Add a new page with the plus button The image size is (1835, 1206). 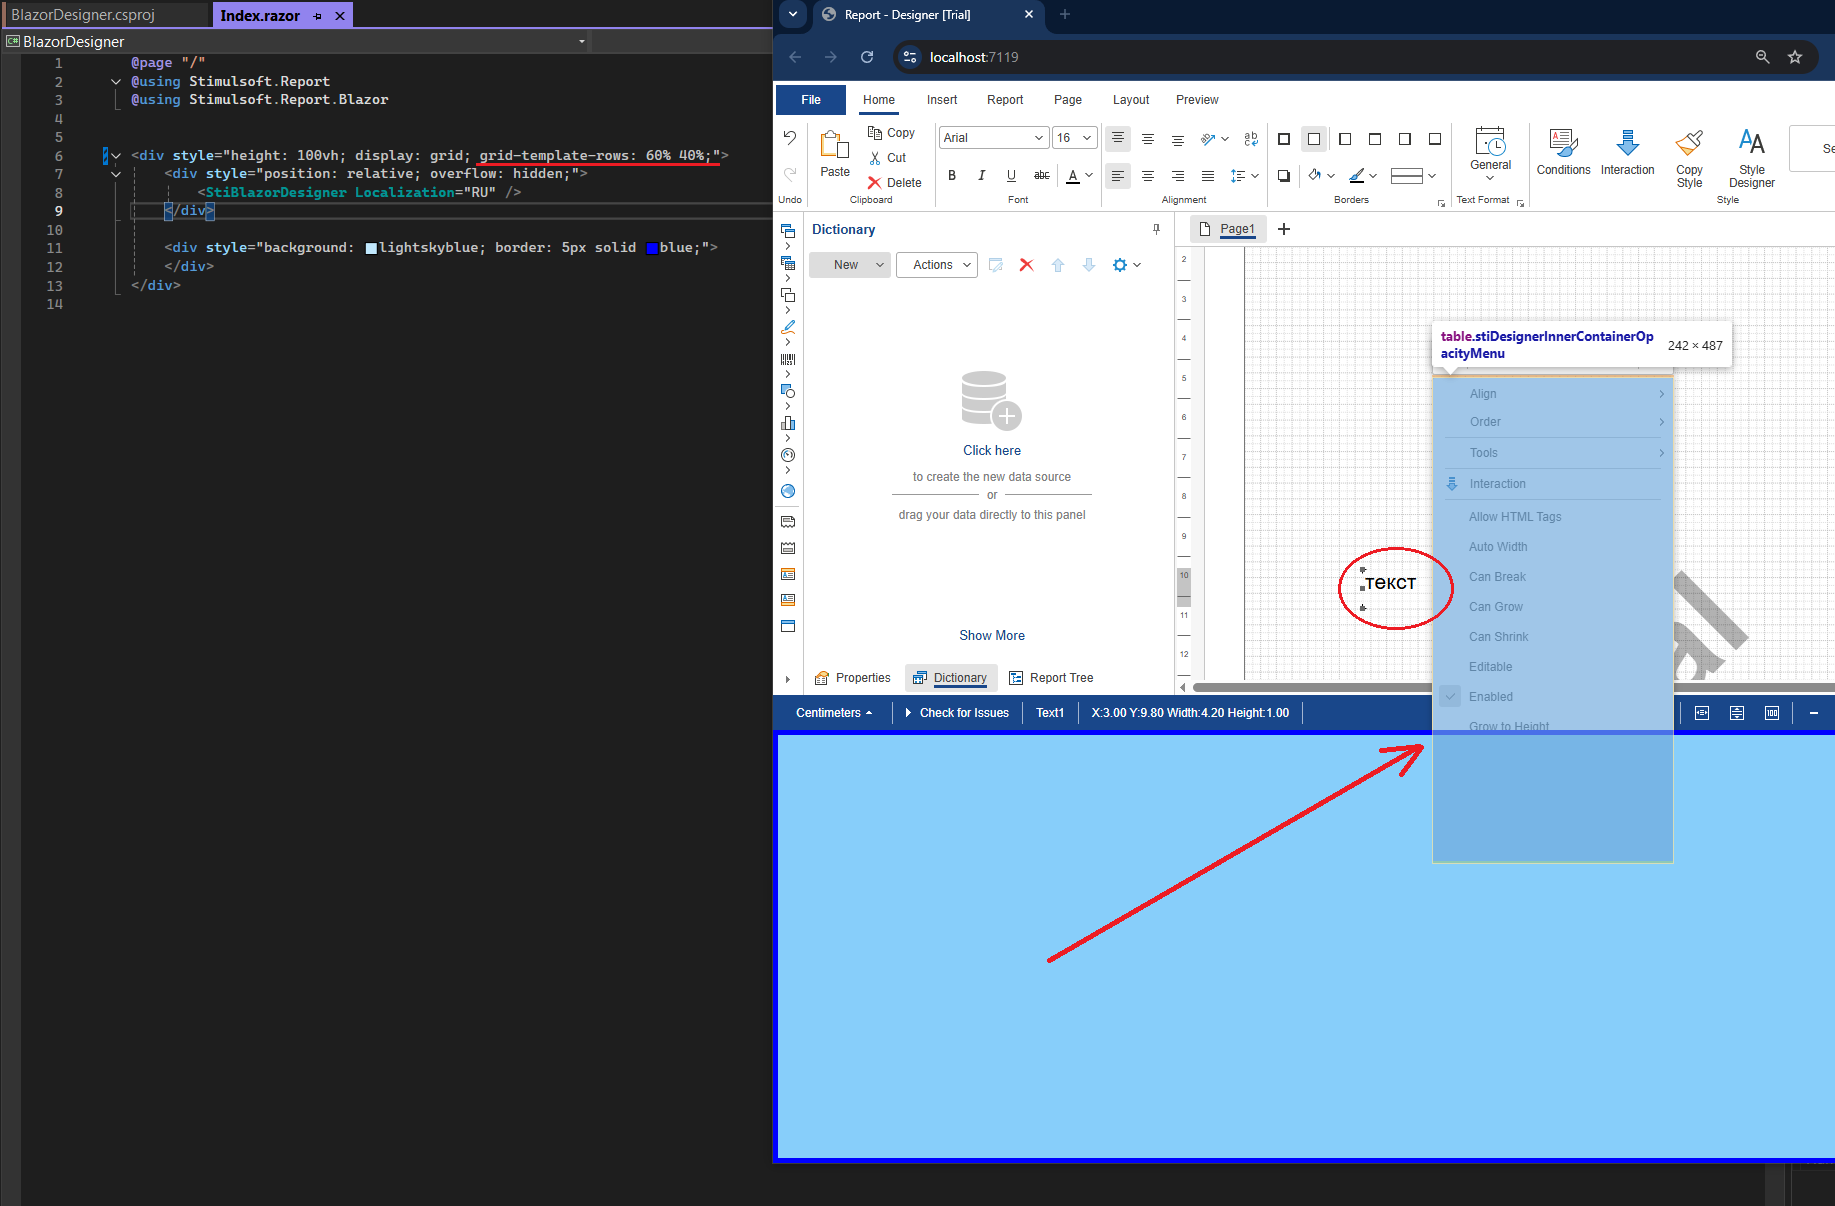[1284, 229]
